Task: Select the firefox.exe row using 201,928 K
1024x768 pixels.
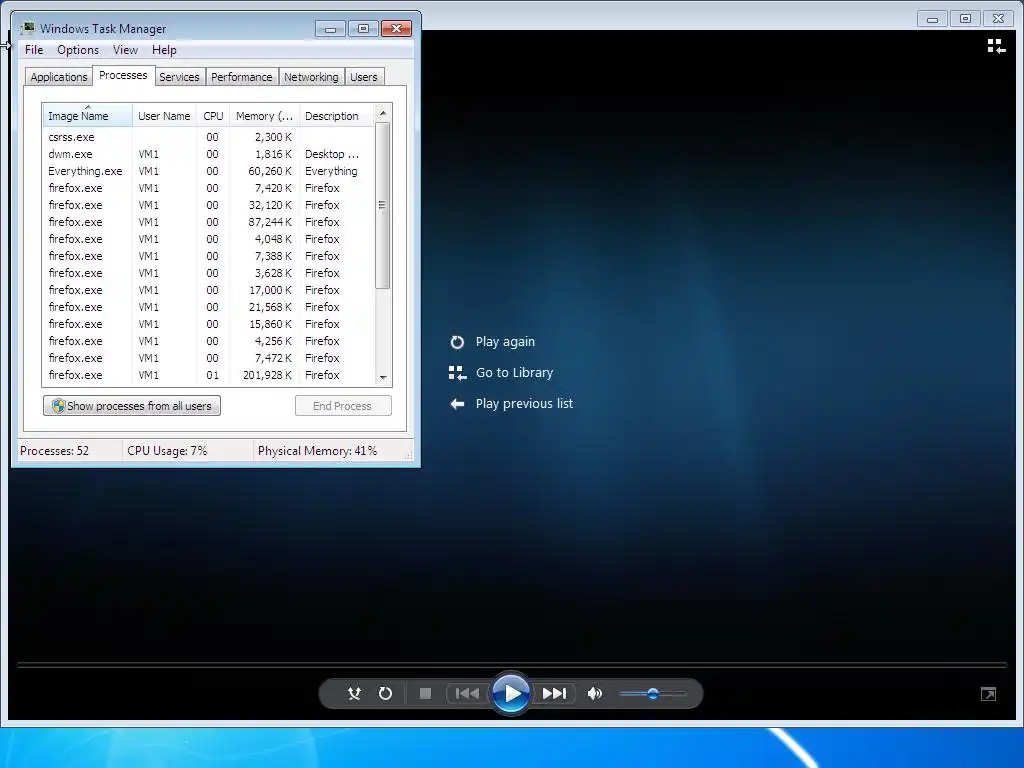Action: pyautogui.click(x=209, y=375)
